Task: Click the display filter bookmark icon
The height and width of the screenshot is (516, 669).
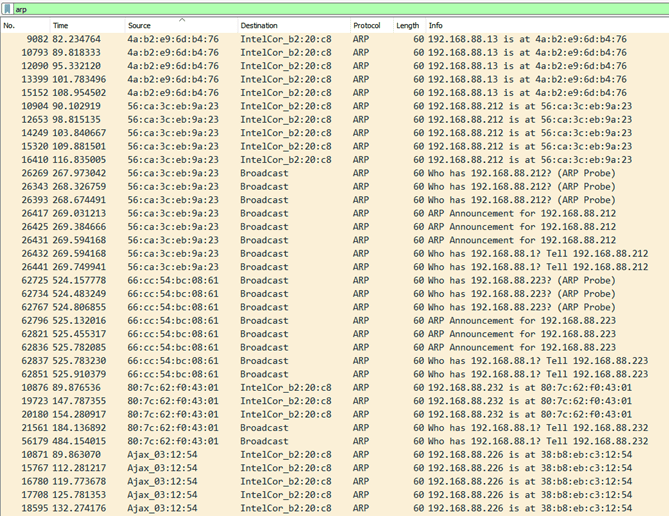Action: (x=8, y=9)
